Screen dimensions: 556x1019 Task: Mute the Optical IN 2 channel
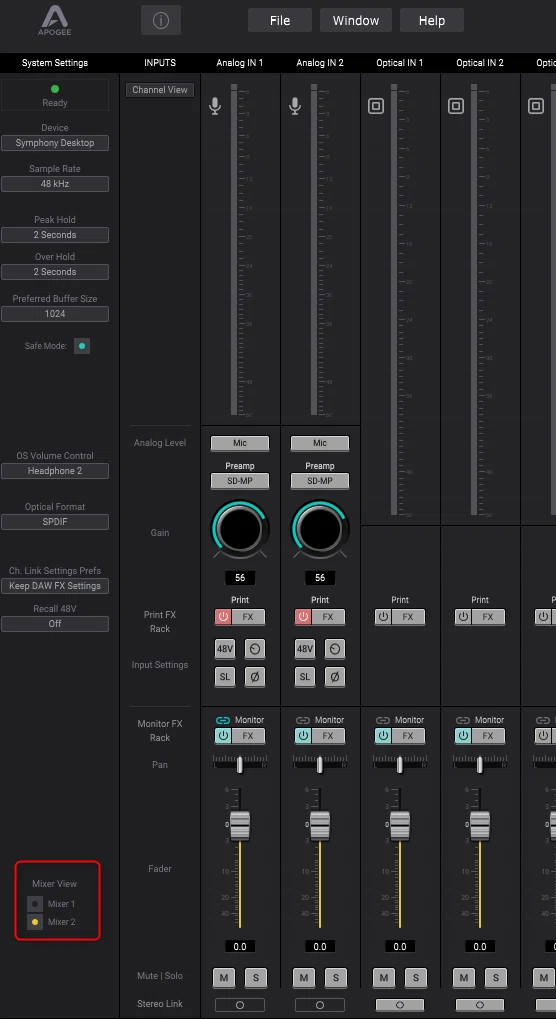[464, 977]
